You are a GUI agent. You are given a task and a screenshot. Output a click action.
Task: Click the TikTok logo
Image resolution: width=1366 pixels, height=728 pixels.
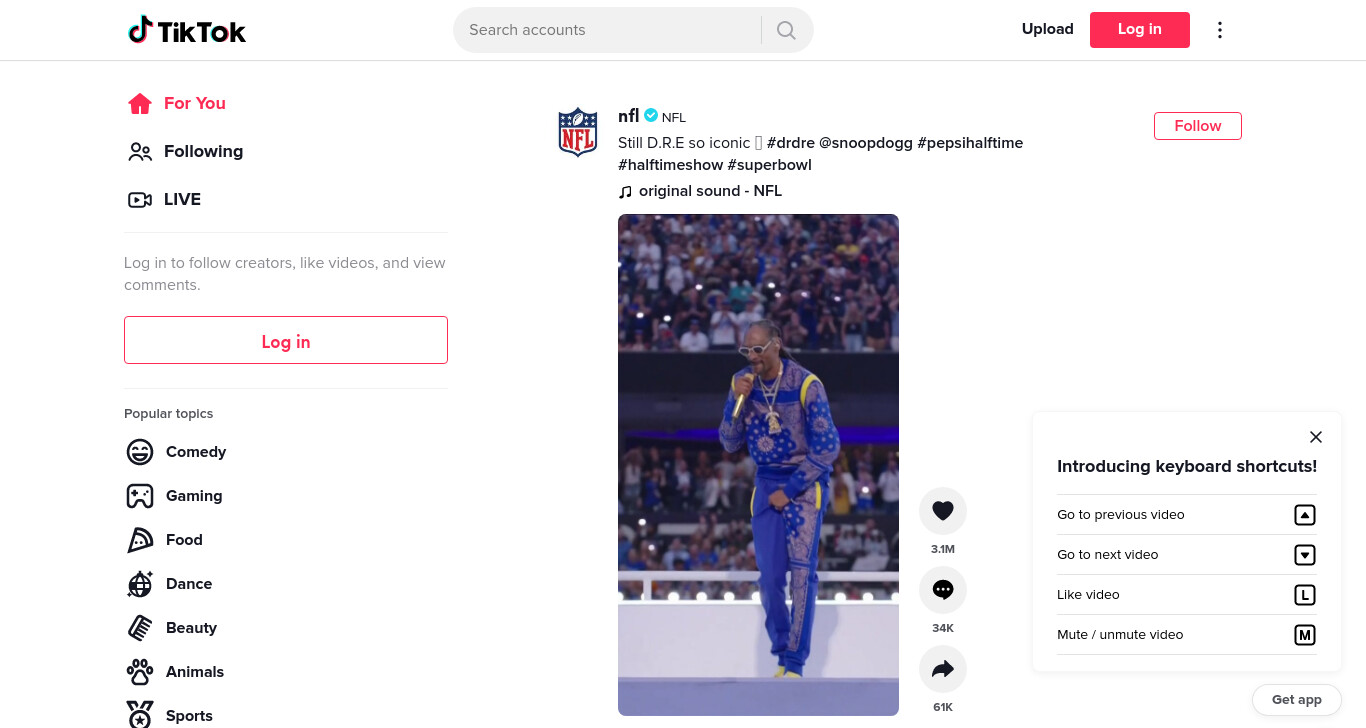[x=187, y=30]
